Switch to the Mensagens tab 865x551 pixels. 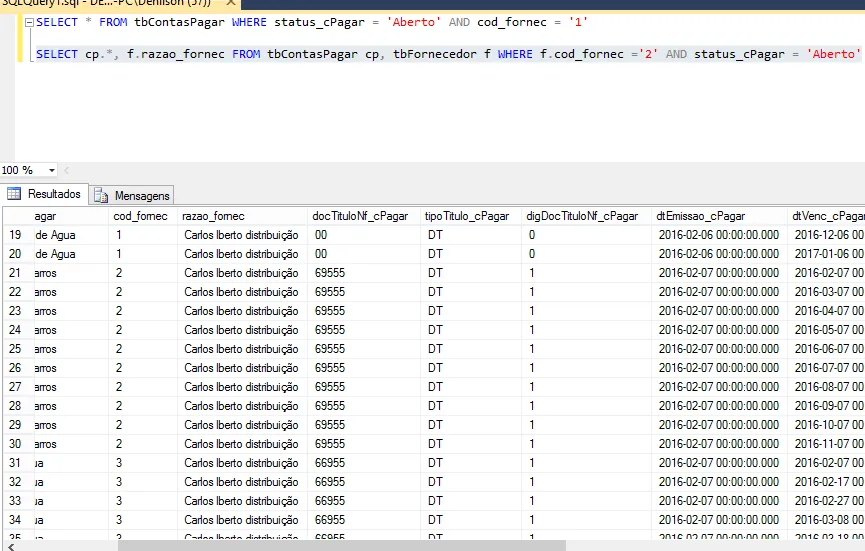click(x=141, y=196)
